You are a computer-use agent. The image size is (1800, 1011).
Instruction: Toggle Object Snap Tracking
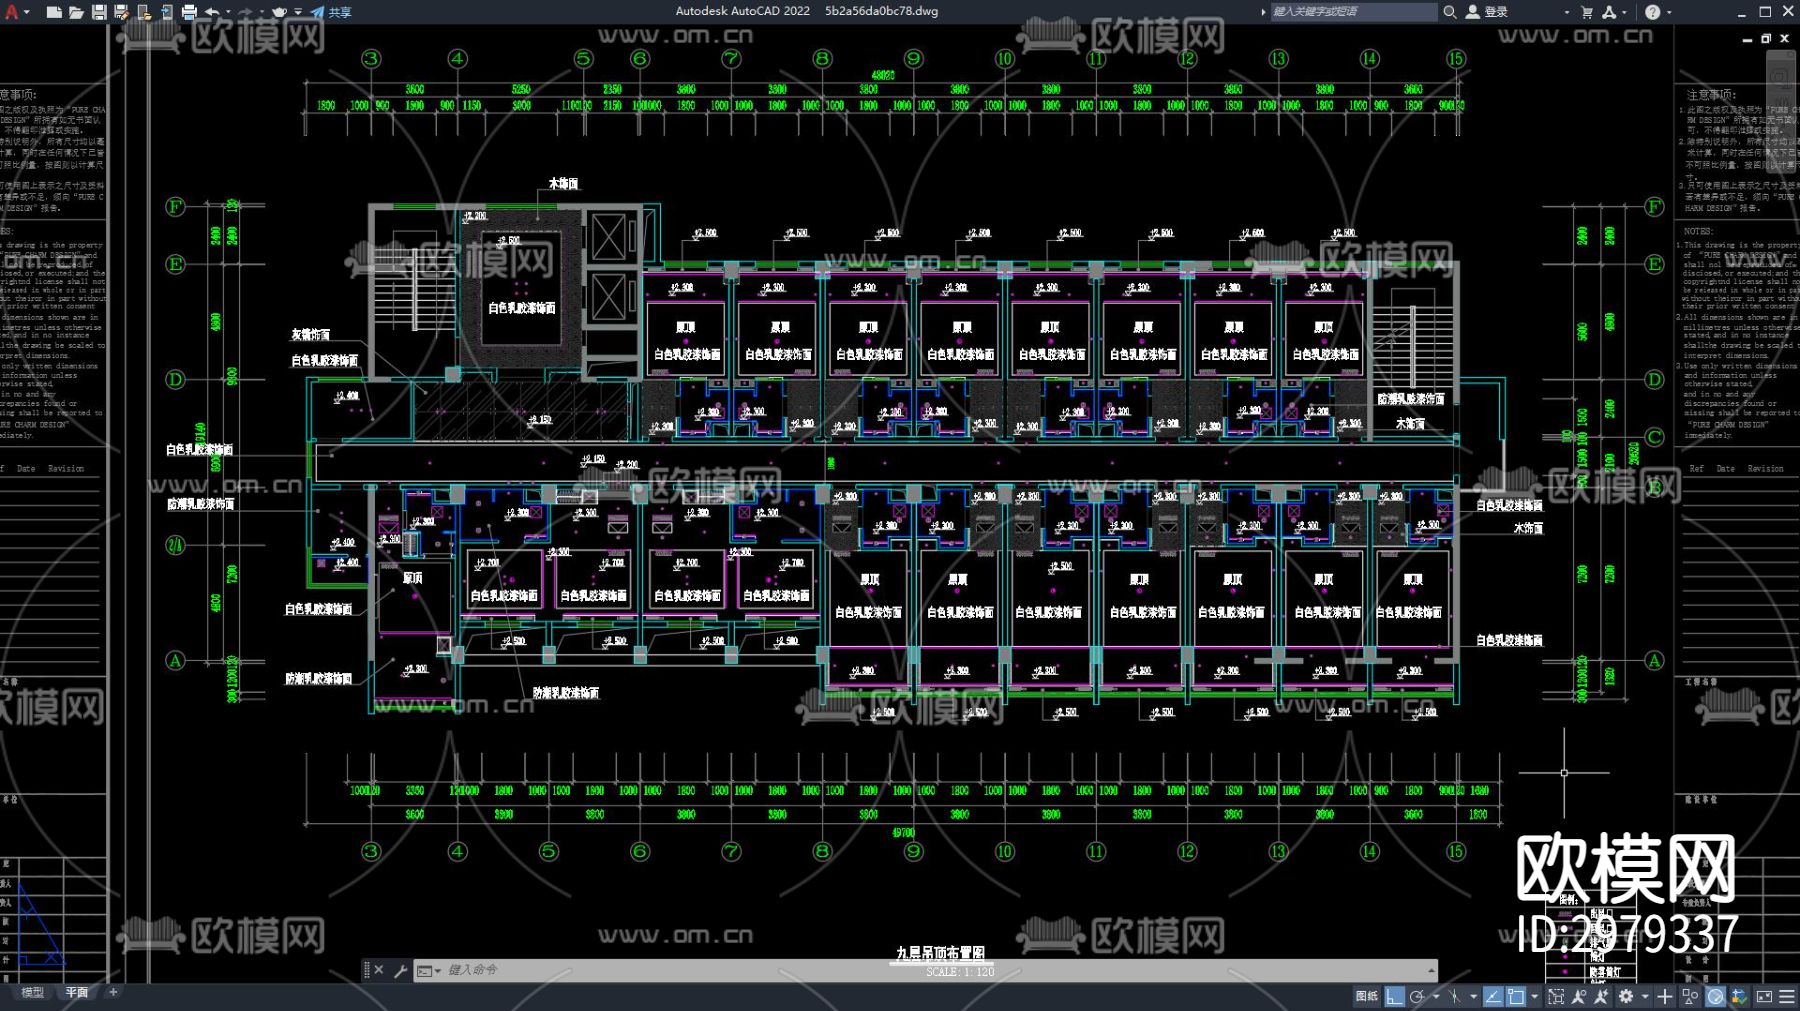pos(1492,996)
